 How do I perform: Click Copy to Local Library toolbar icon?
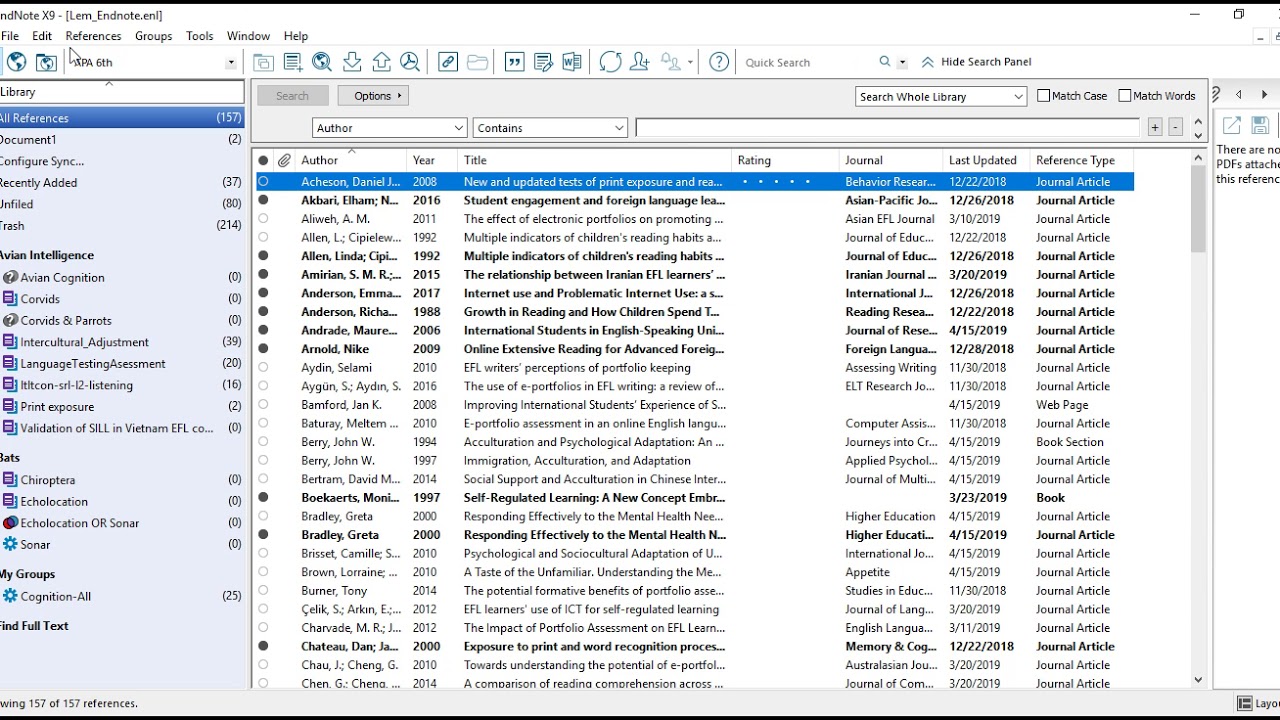(263, 62)
